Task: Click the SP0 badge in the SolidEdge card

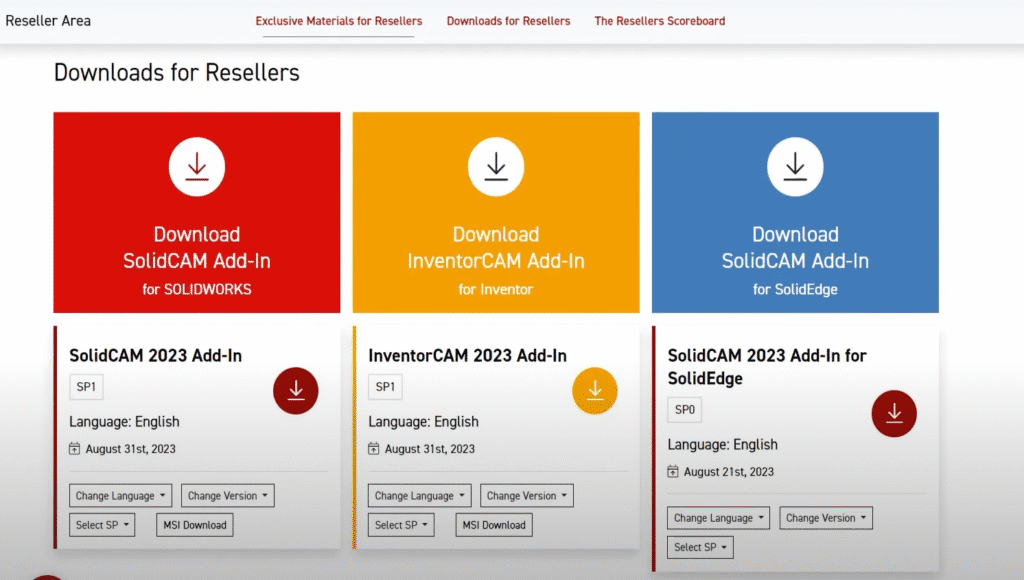Action: tap(684, 410)
